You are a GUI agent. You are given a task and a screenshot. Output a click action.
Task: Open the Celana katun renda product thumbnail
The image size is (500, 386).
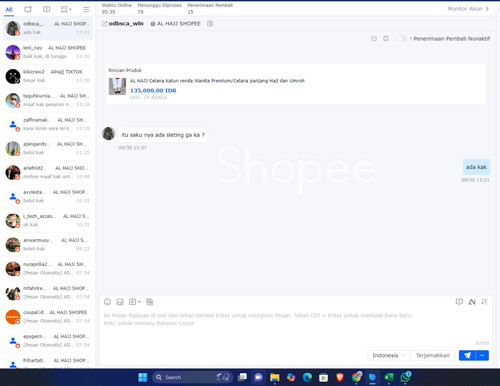117,86
